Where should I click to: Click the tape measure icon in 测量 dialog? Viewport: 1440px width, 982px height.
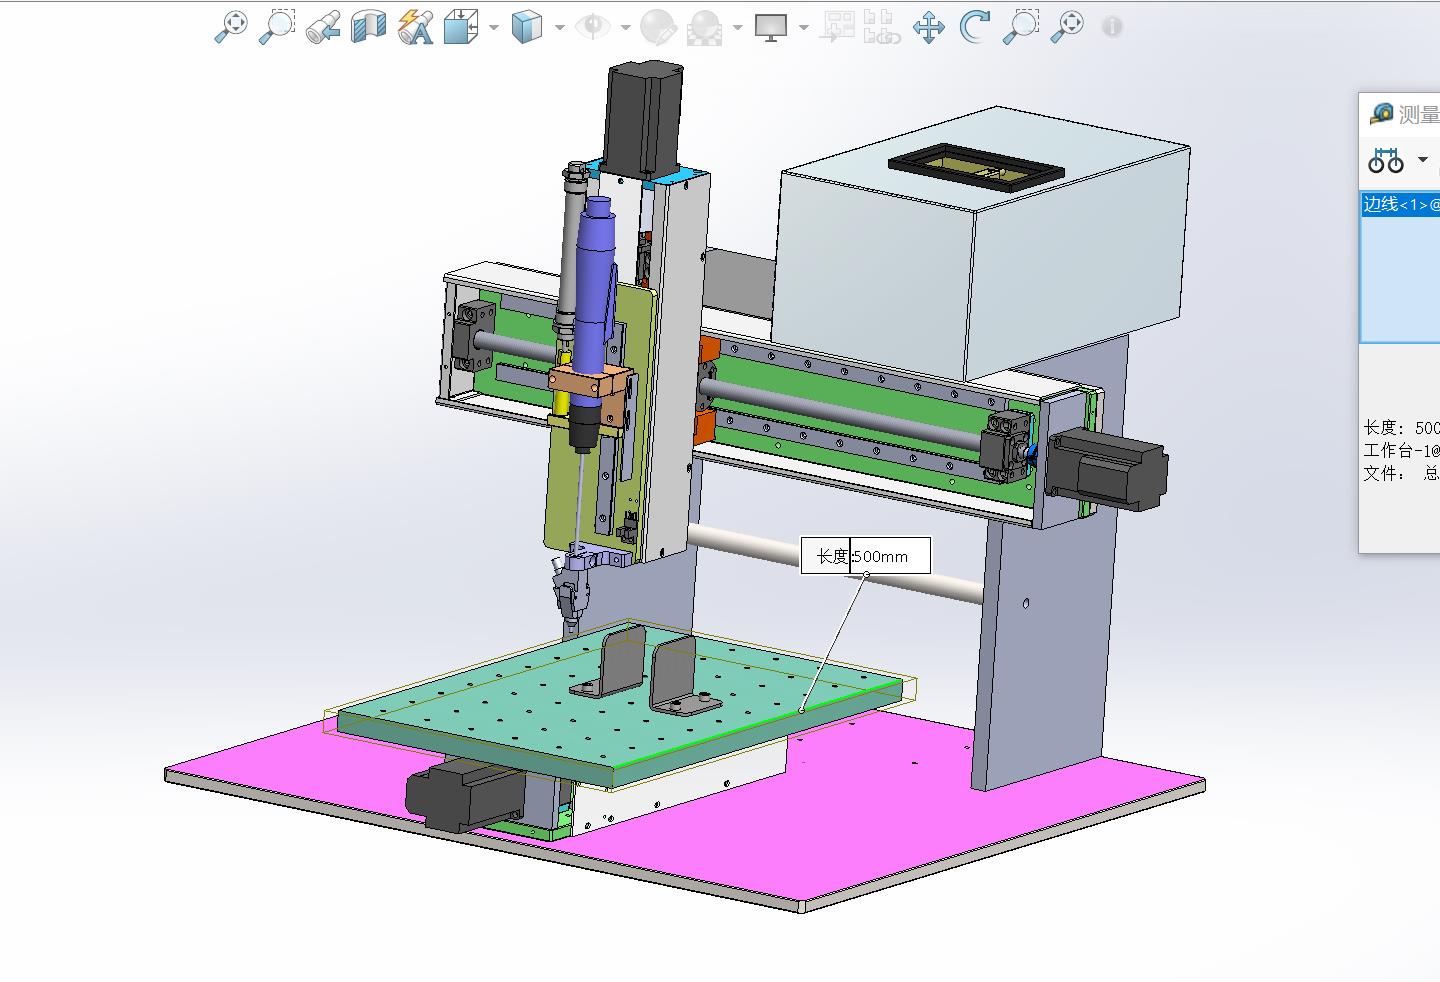pos(1382,114)
